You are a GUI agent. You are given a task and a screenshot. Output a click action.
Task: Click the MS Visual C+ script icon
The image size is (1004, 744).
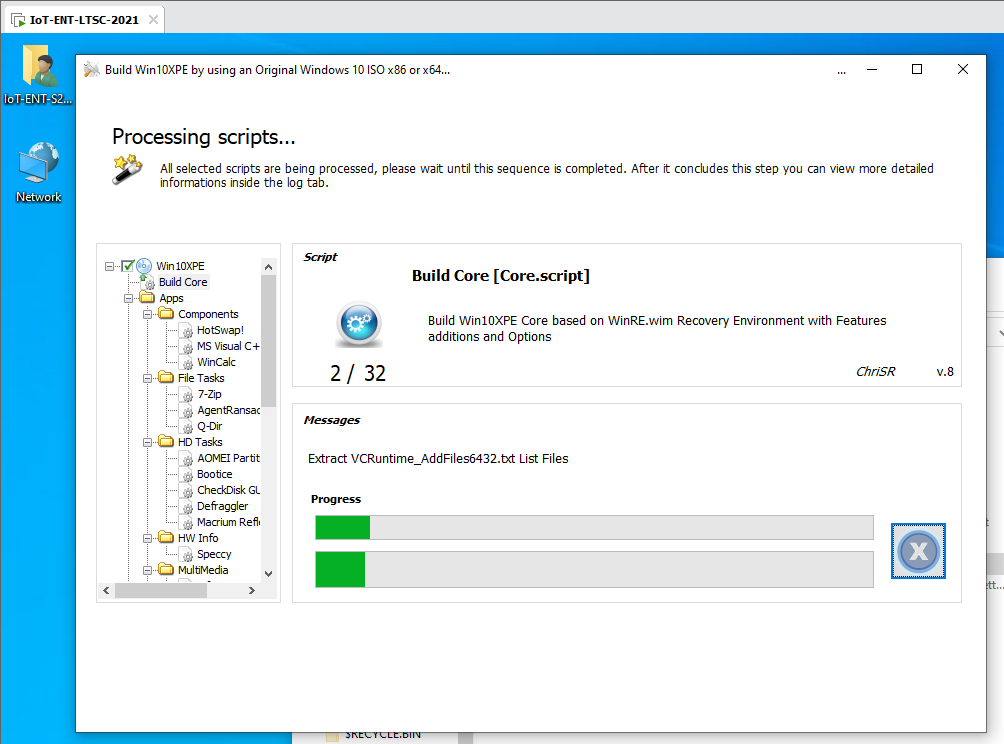(186, 346)
